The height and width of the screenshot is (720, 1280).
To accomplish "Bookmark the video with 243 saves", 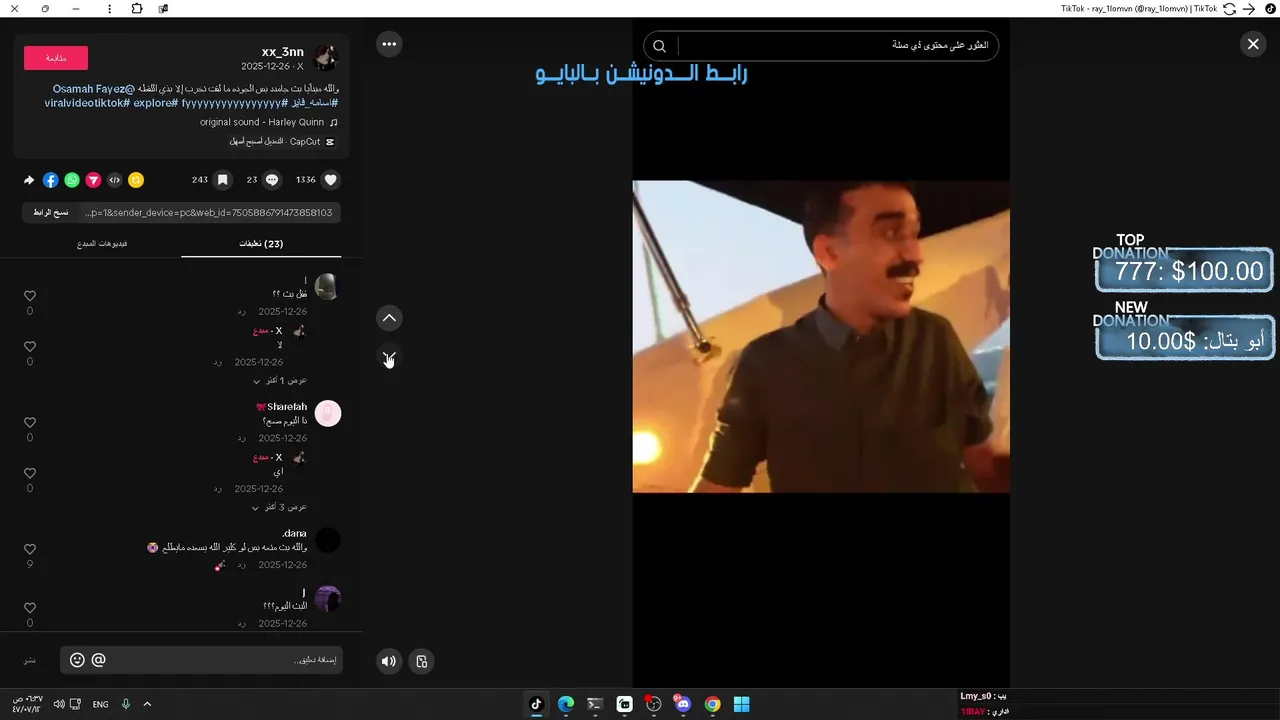I will [223, 180].
